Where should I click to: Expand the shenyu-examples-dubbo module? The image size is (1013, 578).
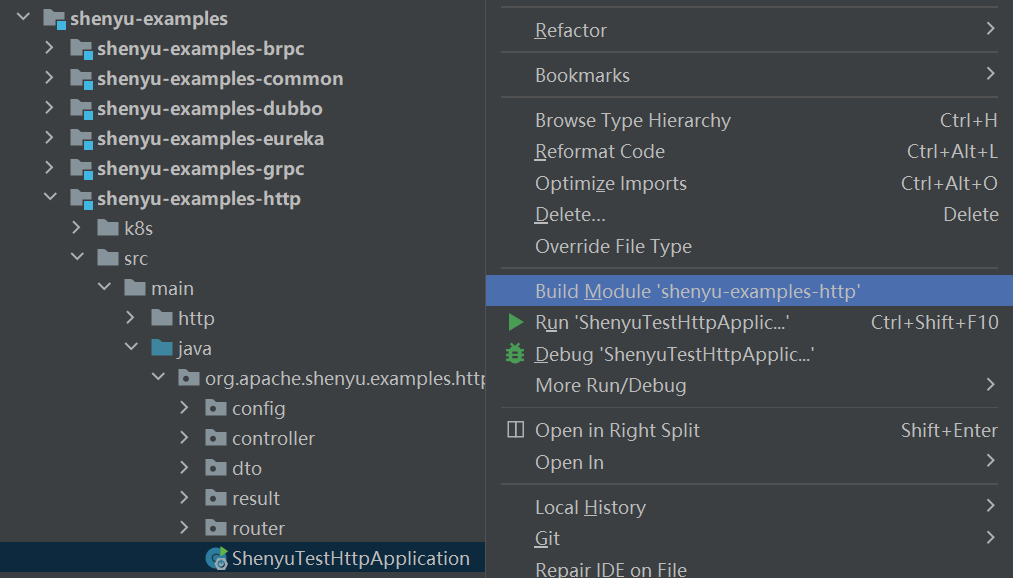50,108
